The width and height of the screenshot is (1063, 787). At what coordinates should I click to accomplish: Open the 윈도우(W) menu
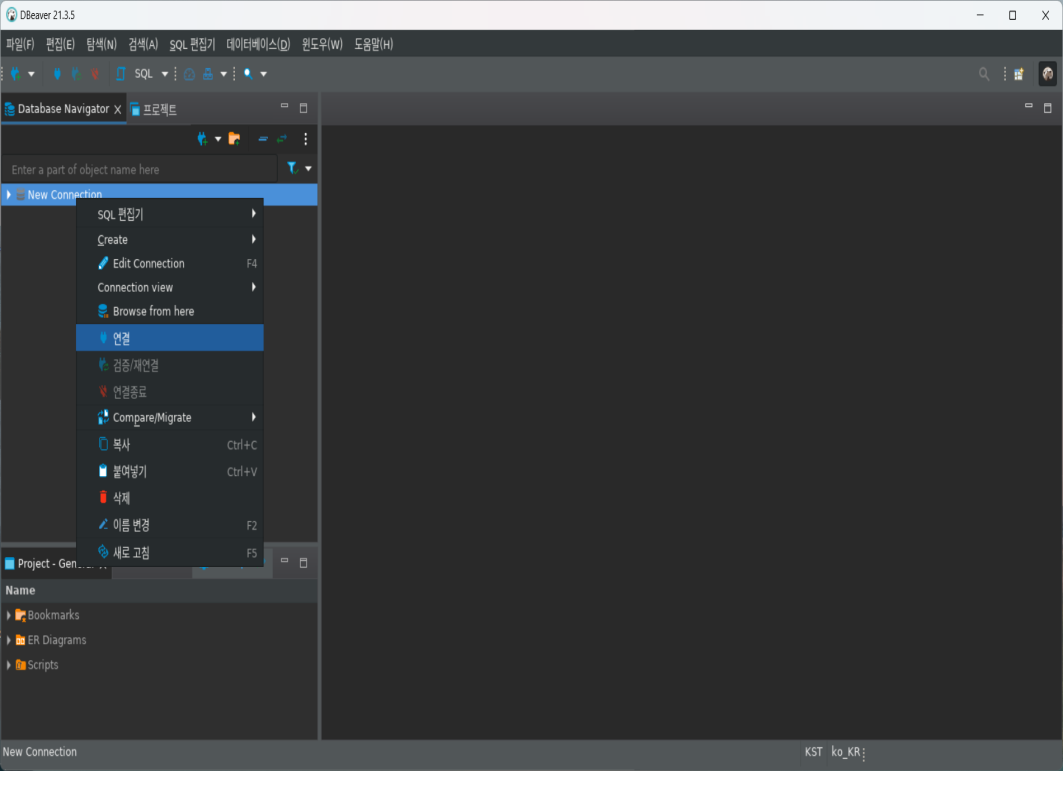point(322,45)
